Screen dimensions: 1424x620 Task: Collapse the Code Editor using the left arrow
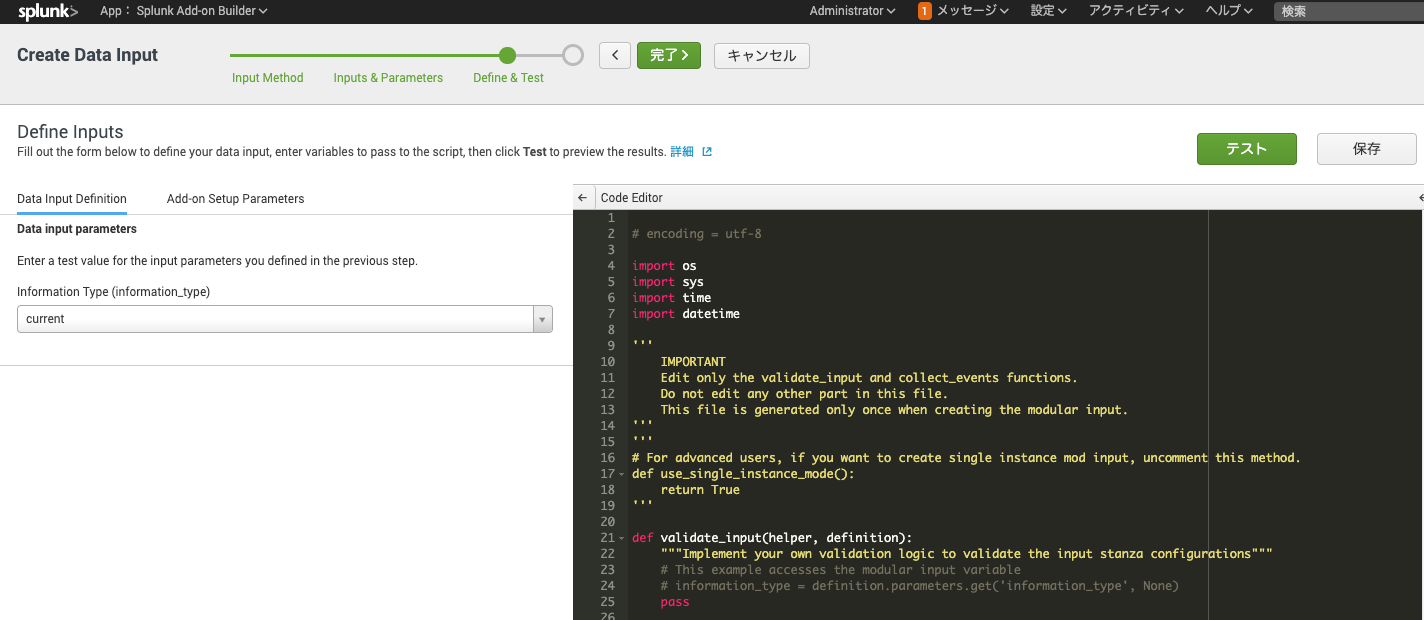[582, 197]
